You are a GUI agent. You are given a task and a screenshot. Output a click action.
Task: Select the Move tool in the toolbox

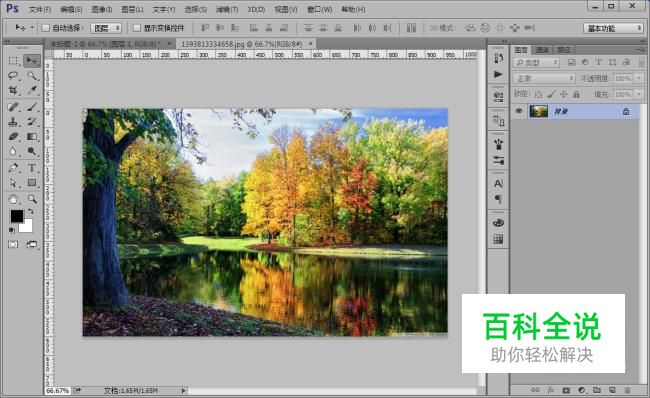[x=32, y=61]
